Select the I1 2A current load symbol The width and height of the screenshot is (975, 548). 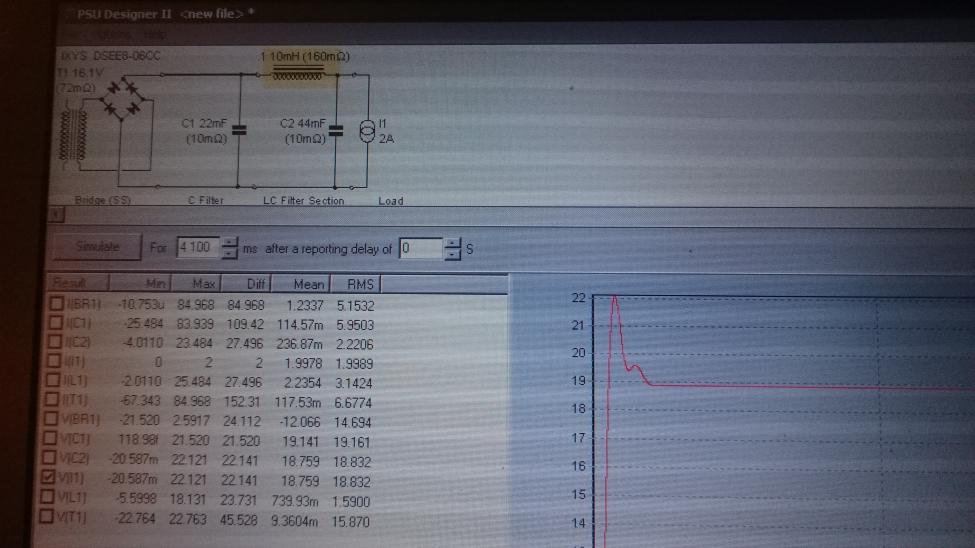click(367, 131)
